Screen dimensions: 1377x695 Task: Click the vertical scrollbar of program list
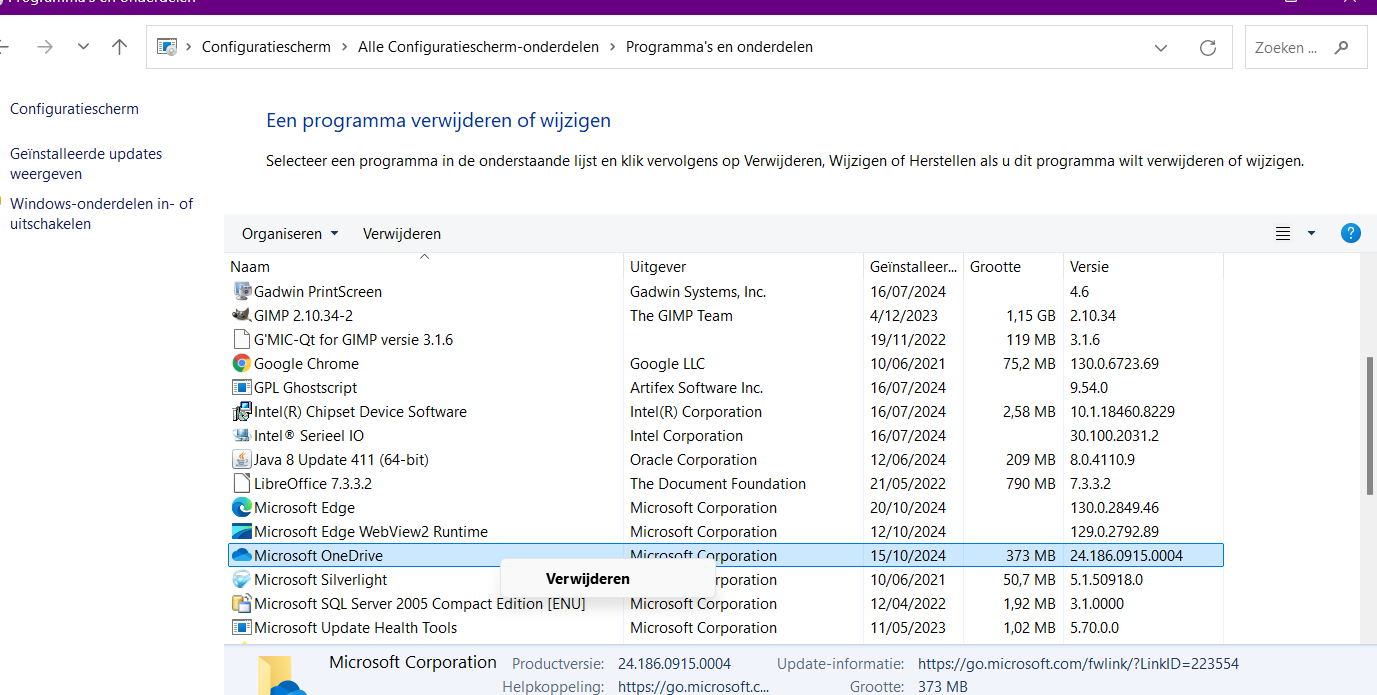coord(1369,425)
